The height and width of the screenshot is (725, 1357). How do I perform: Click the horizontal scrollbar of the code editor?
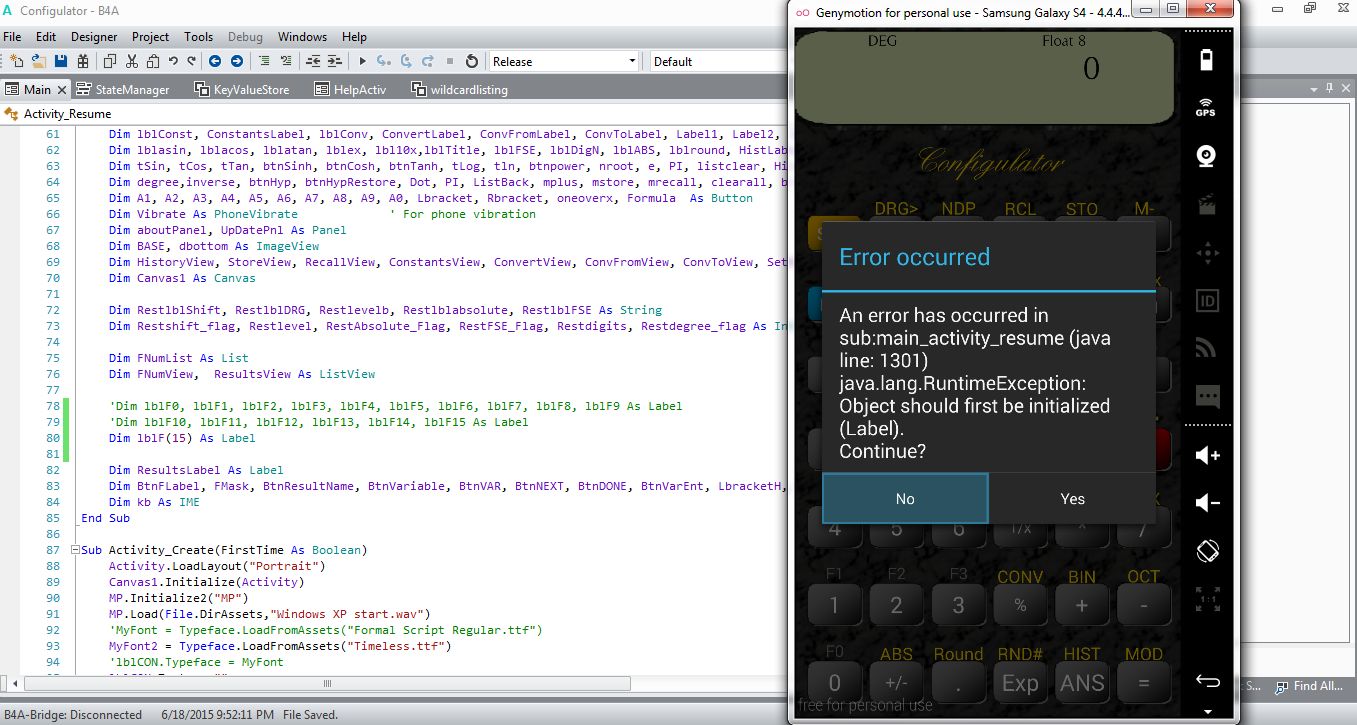click(326, 684)
